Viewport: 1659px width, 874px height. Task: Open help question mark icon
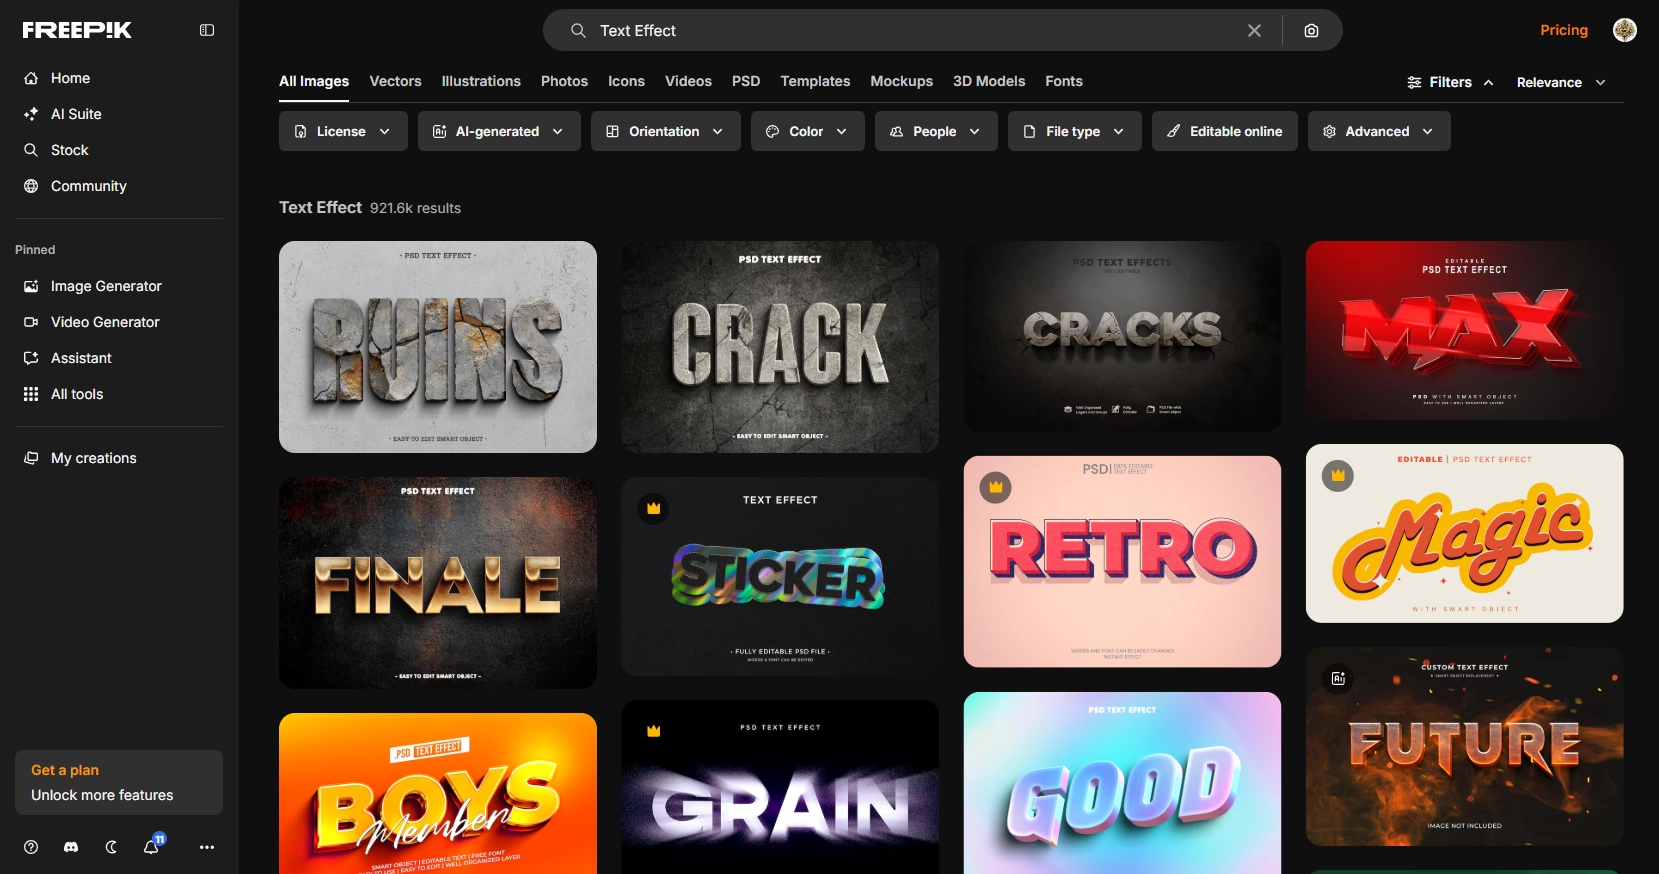click(x=31, y=847)
